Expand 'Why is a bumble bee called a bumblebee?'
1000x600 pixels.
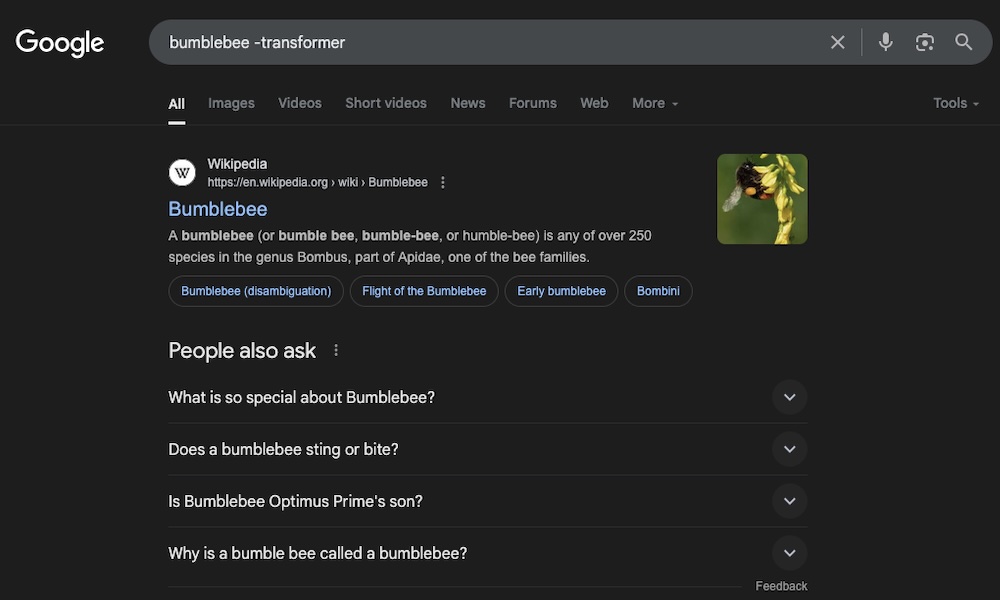tap(488, 553)
